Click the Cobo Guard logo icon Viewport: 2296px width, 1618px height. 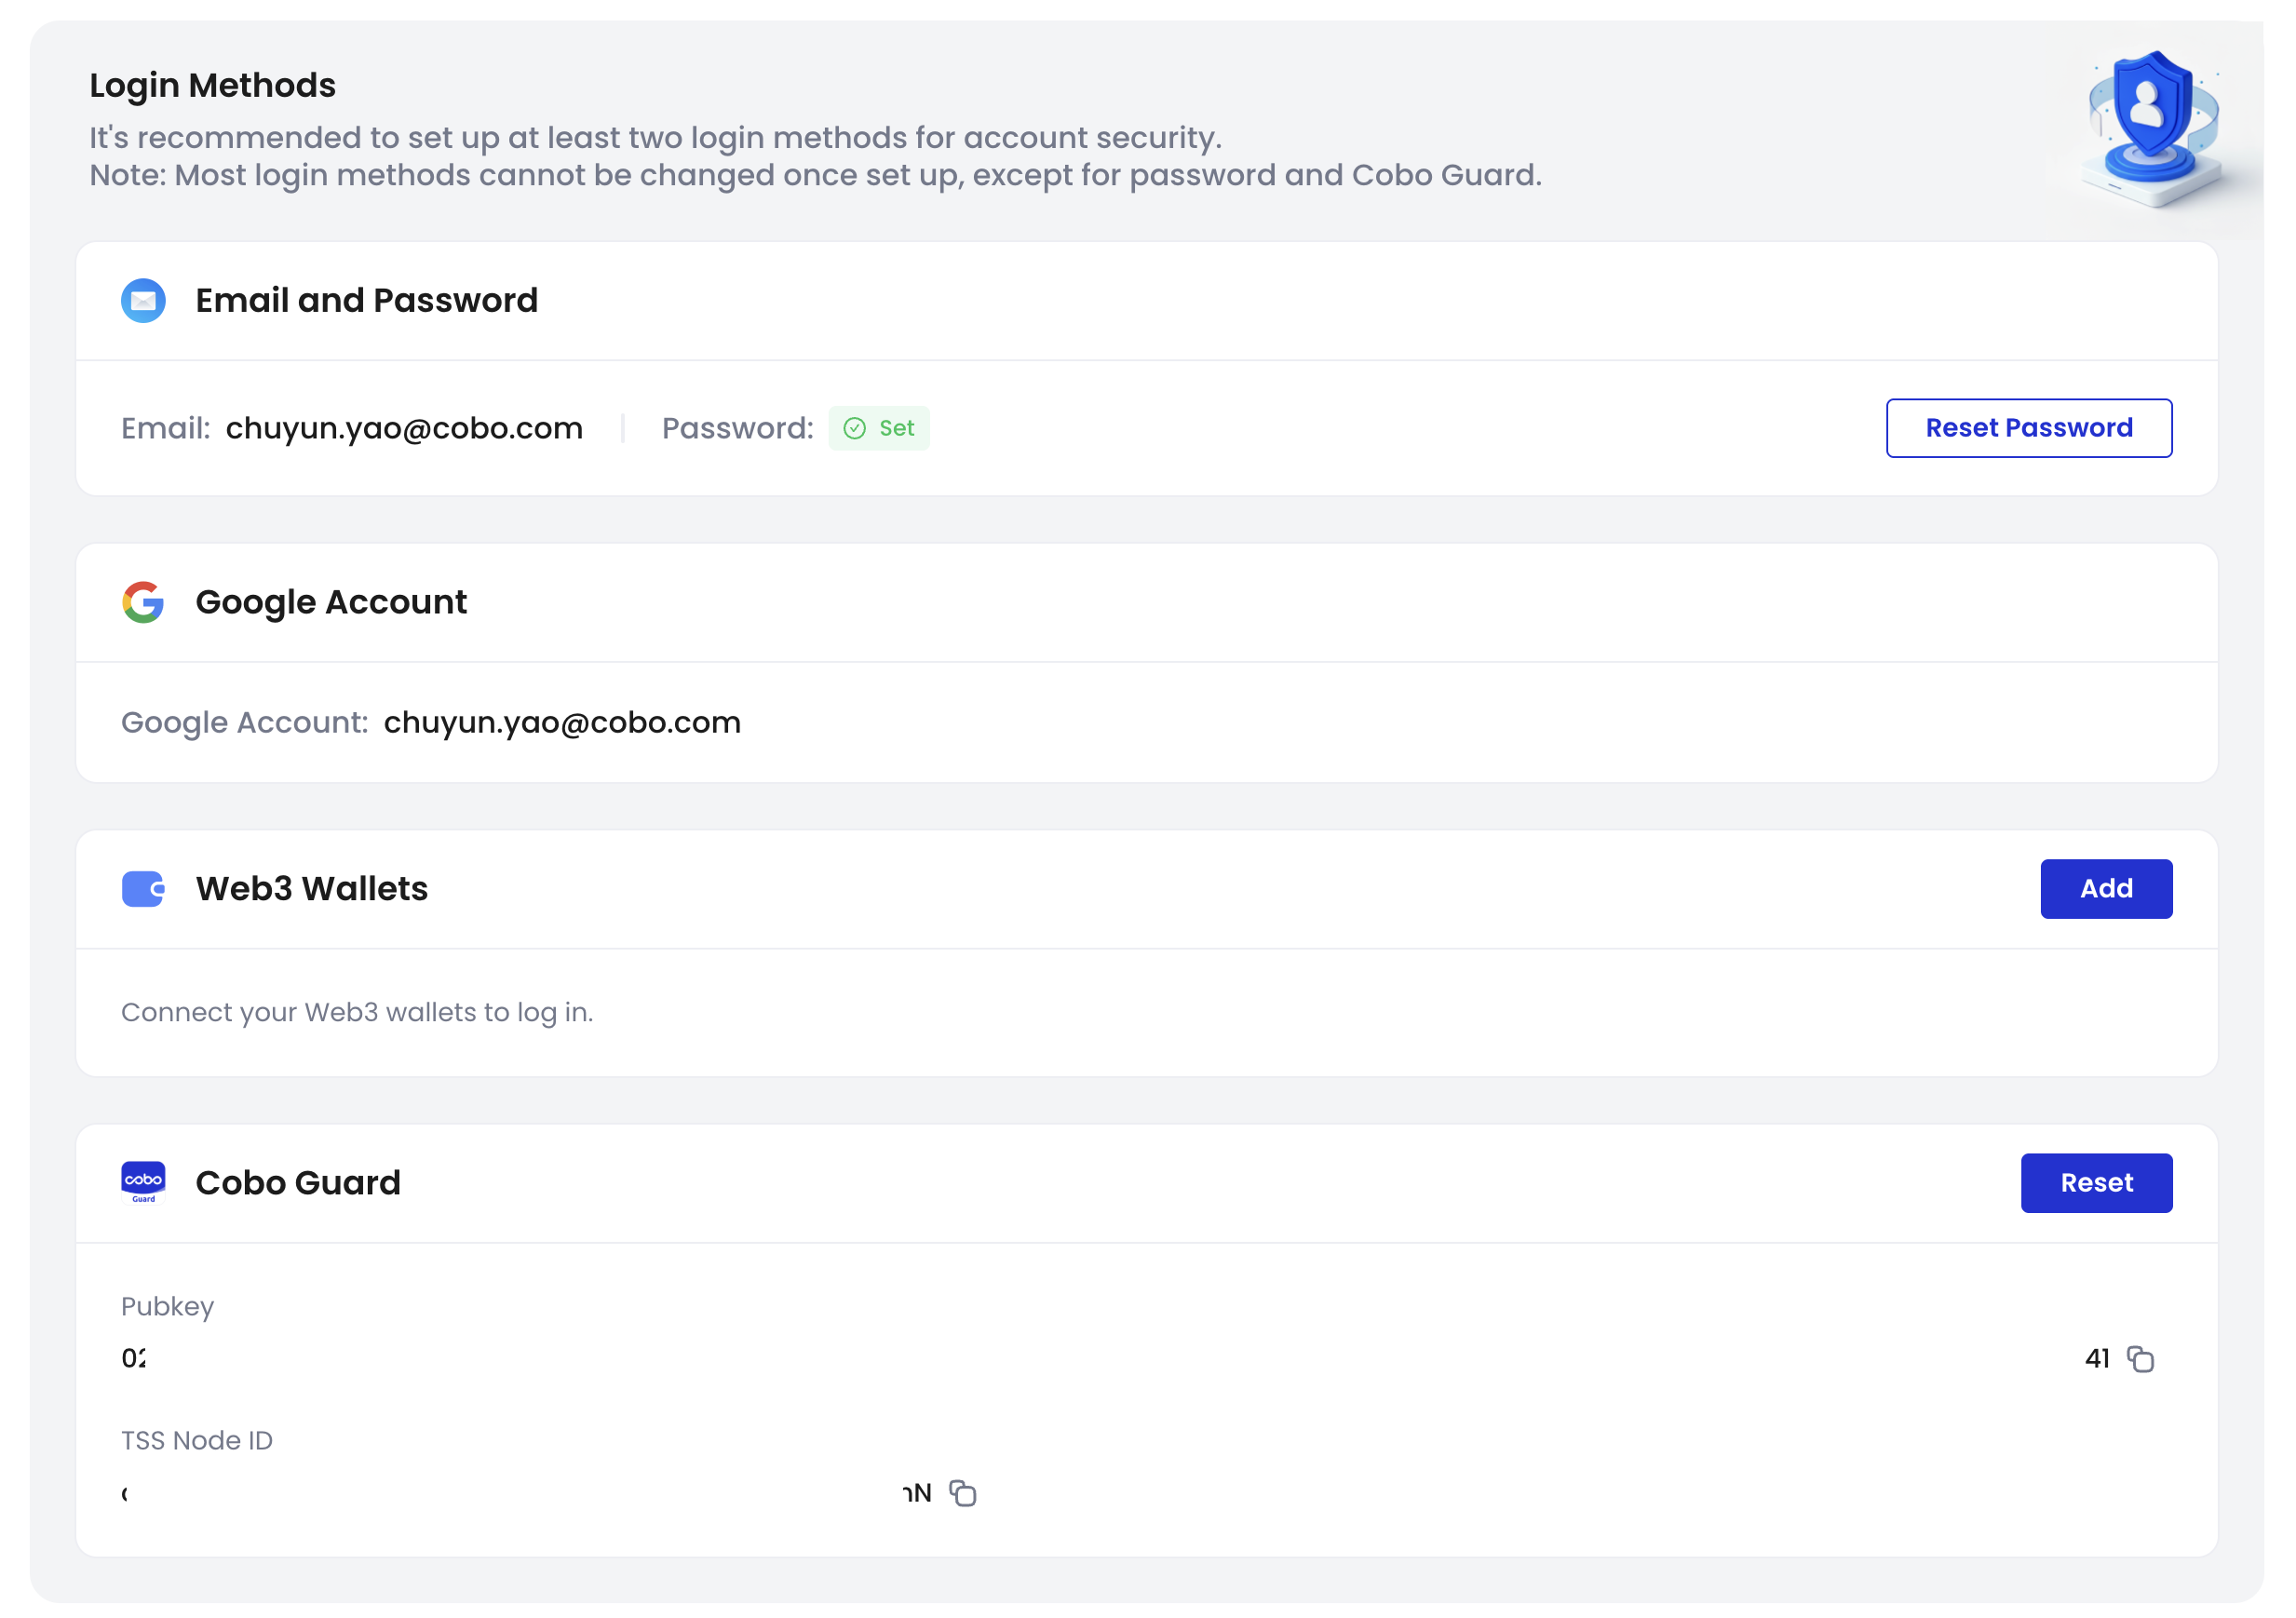143,1182
